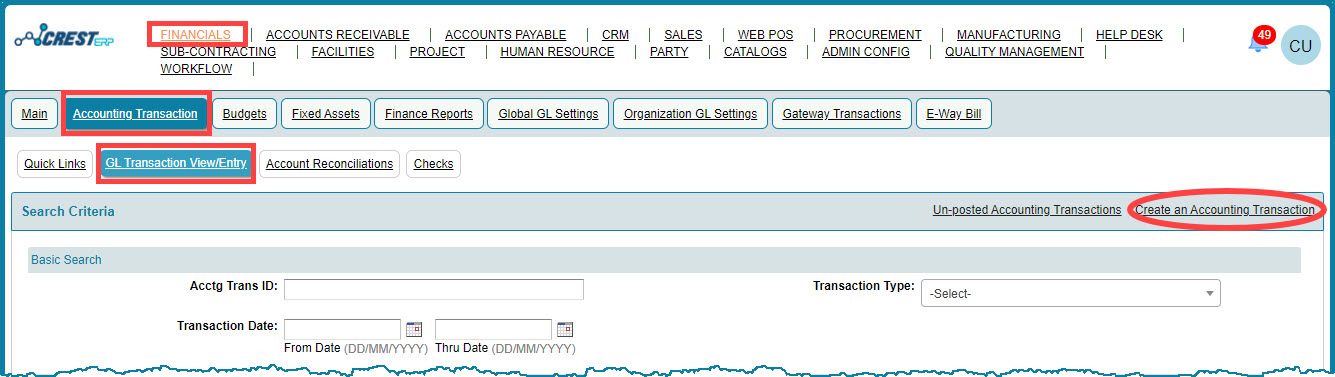Screen dimensions: 1335x377
Task: Open the Finance Reports tab
Action: click(x=429, y=114)
